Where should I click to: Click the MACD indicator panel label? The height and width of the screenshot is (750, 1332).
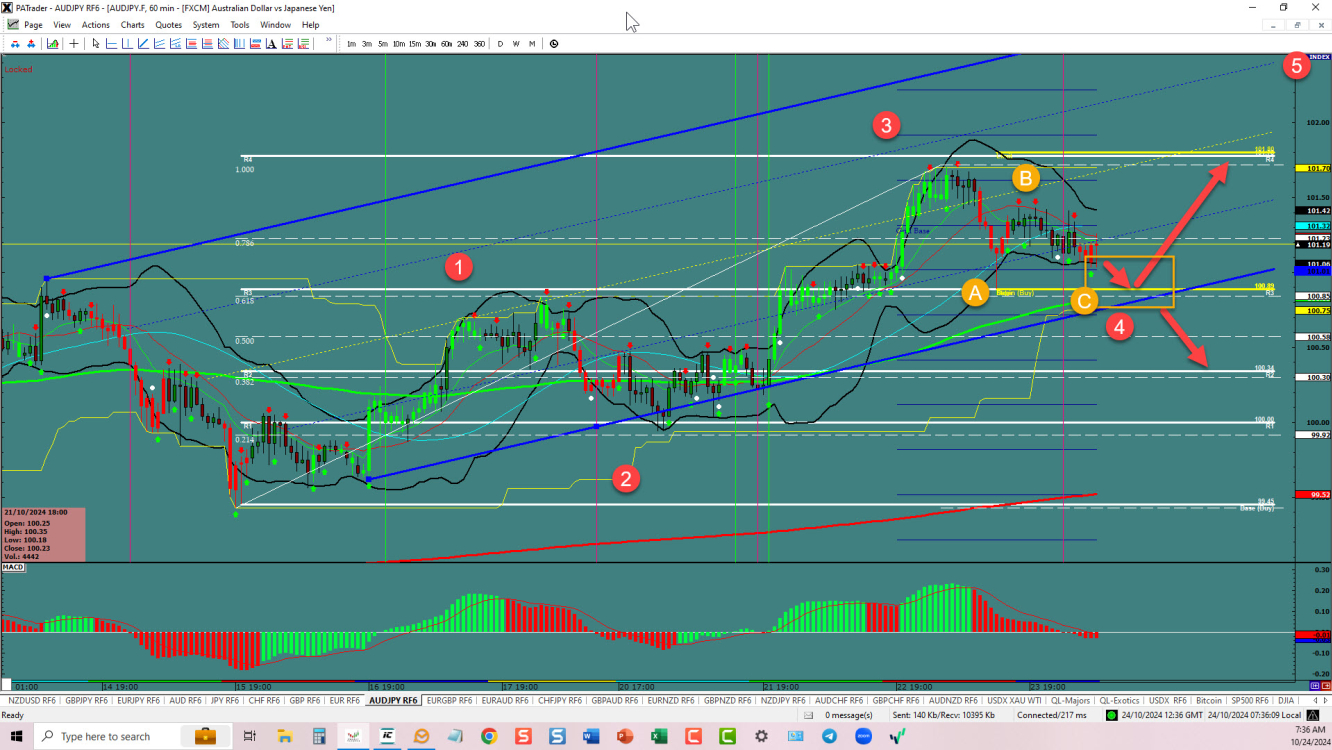click(13, 567)
